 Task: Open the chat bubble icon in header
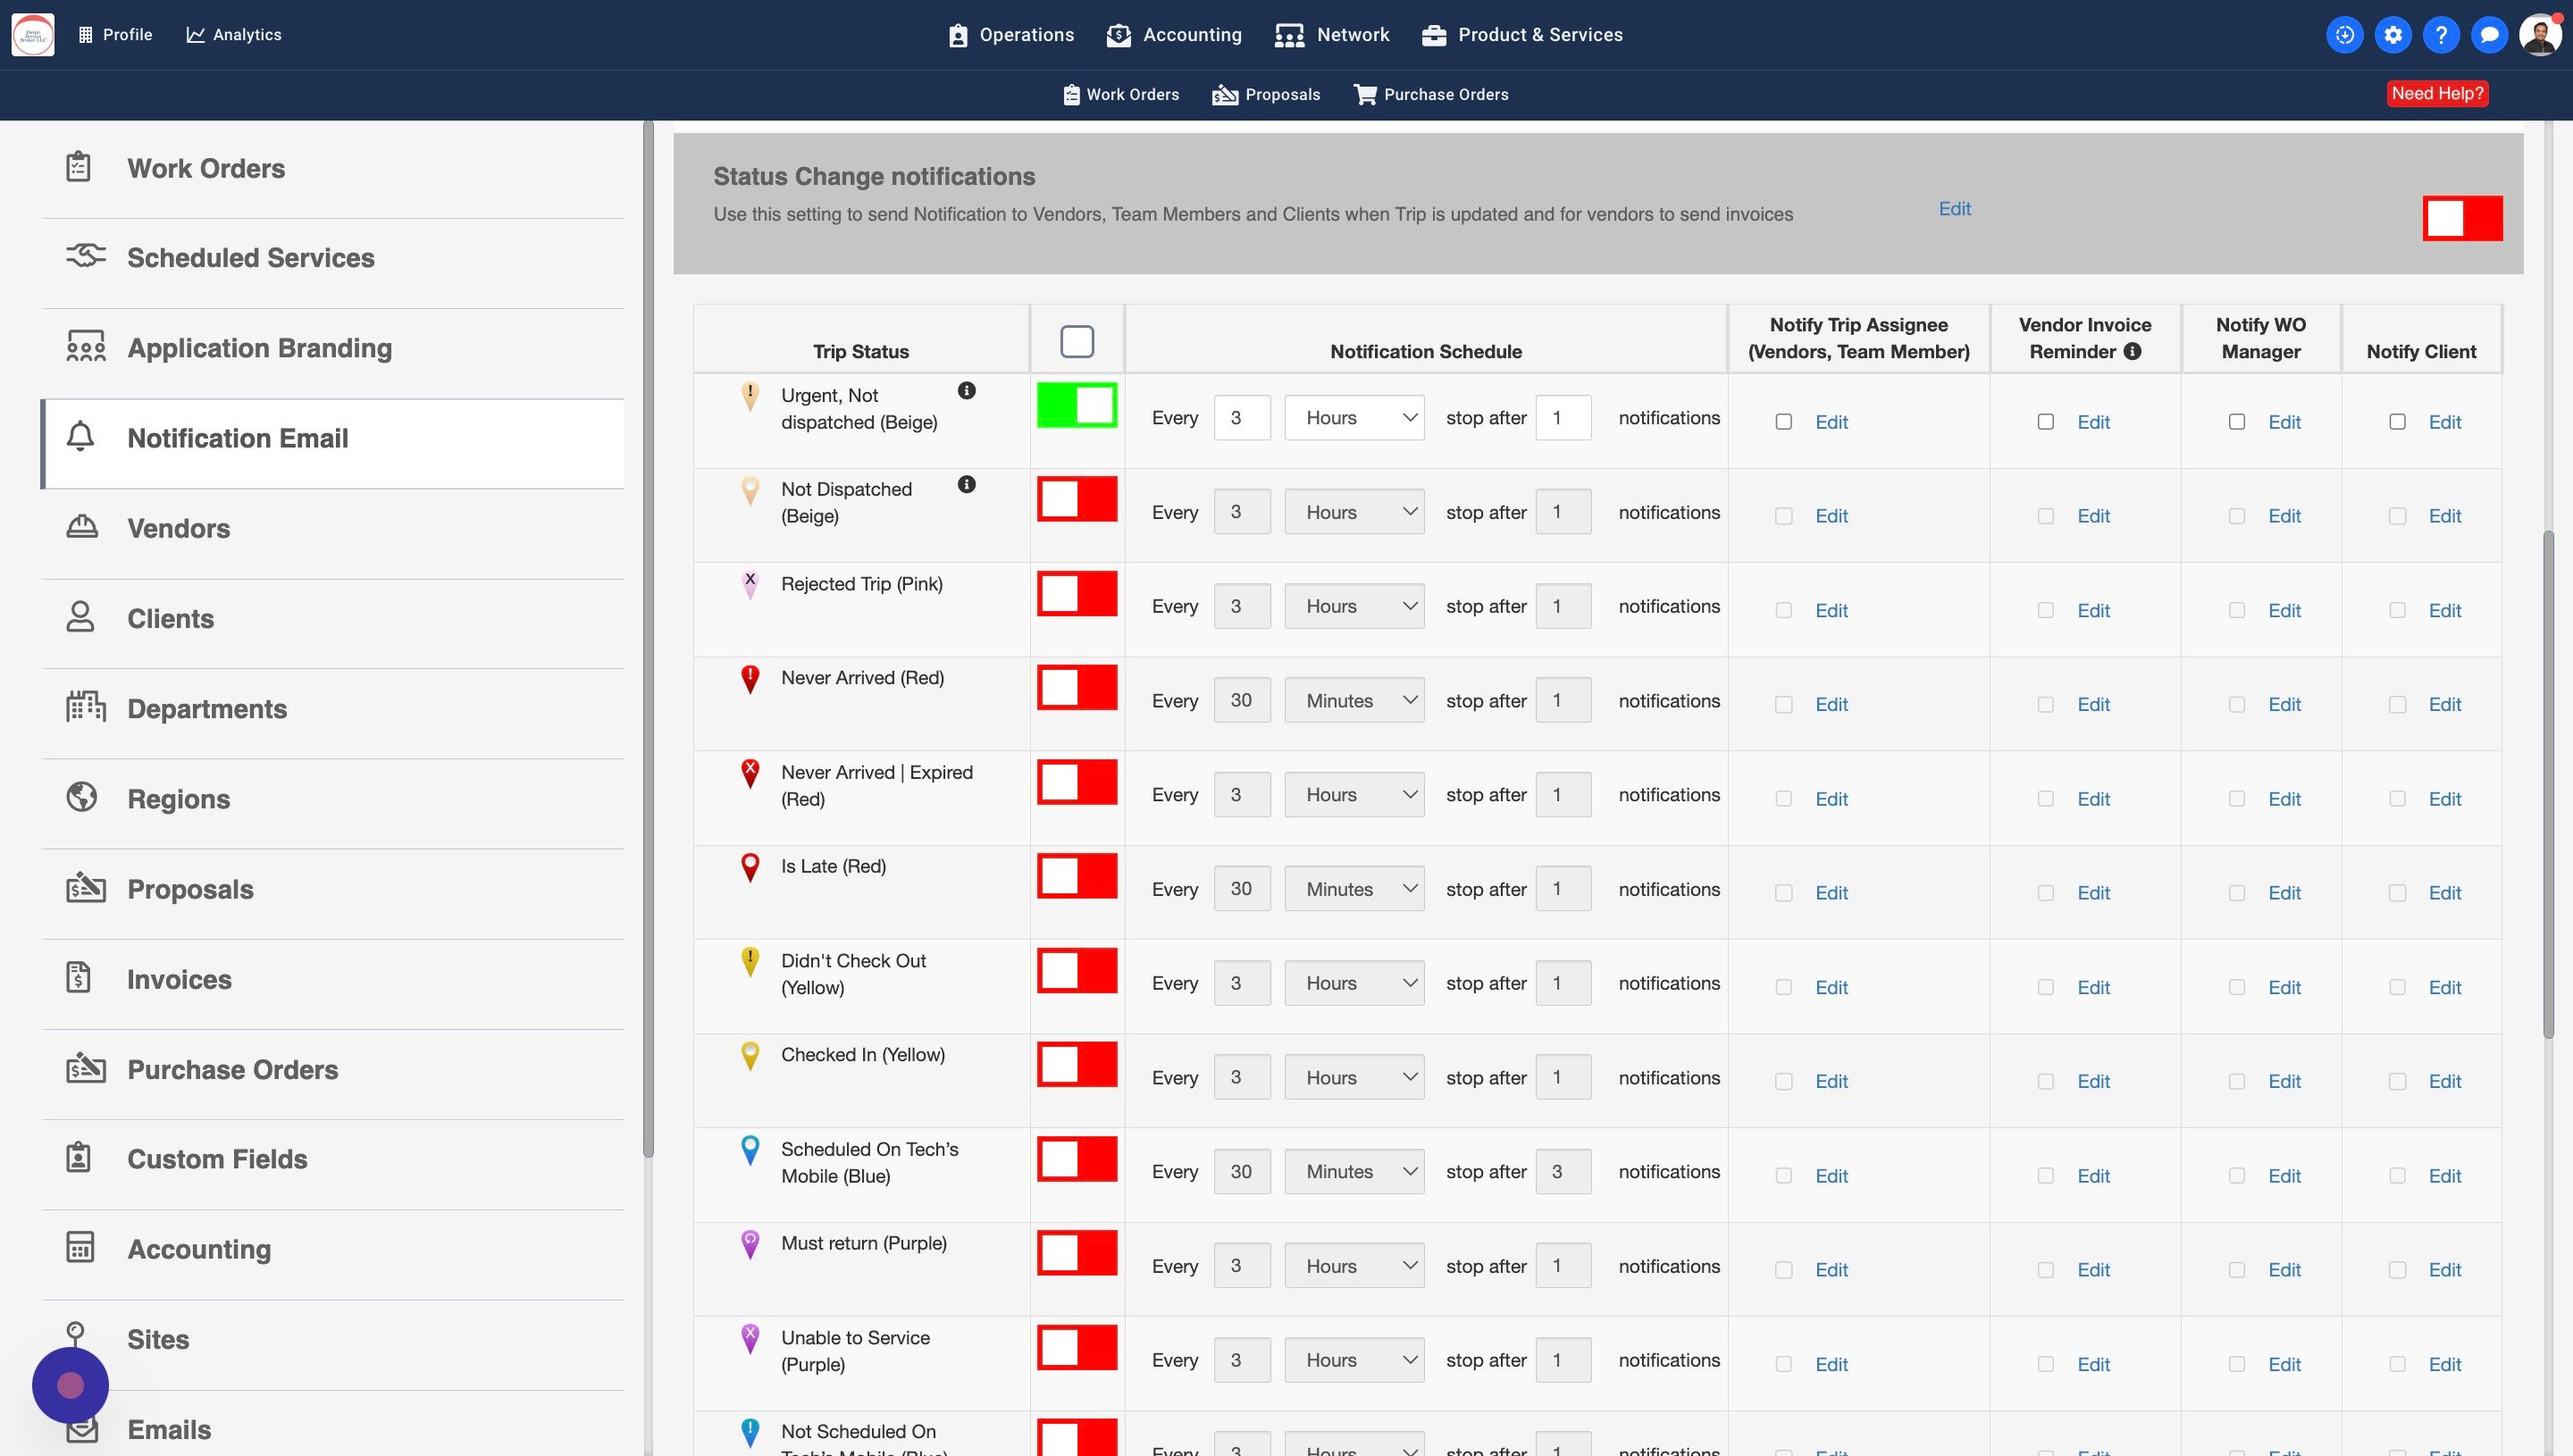pyautogui.click(x=2489, y=35)
